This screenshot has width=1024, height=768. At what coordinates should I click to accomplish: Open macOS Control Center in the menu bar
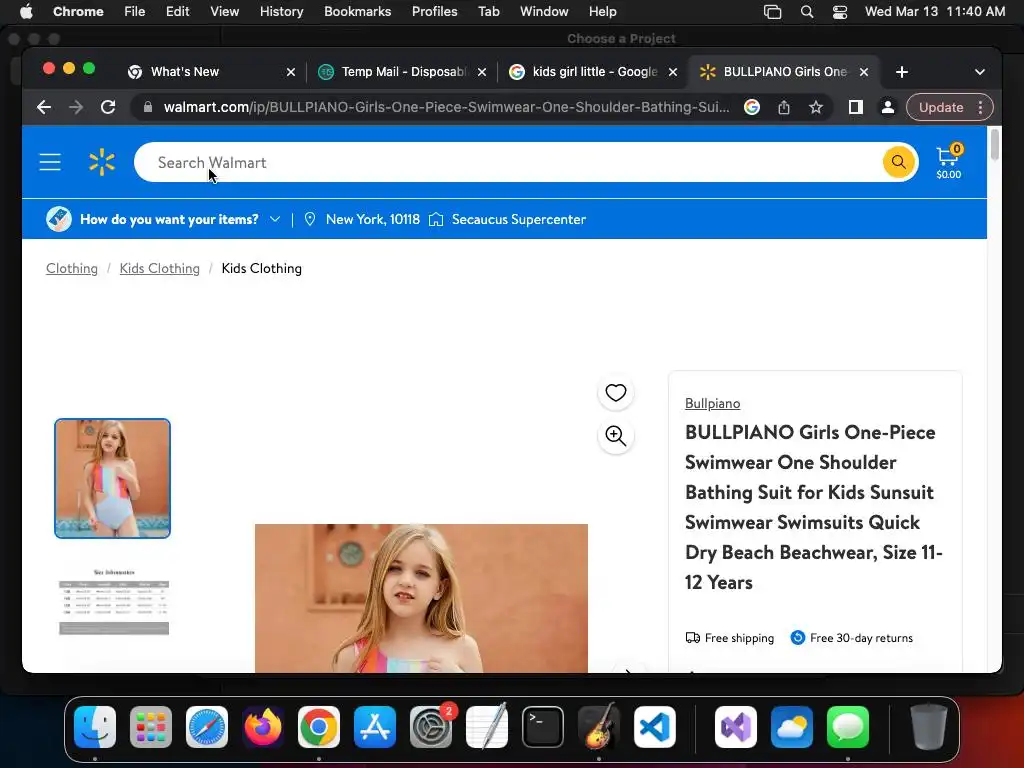(840, 12)
